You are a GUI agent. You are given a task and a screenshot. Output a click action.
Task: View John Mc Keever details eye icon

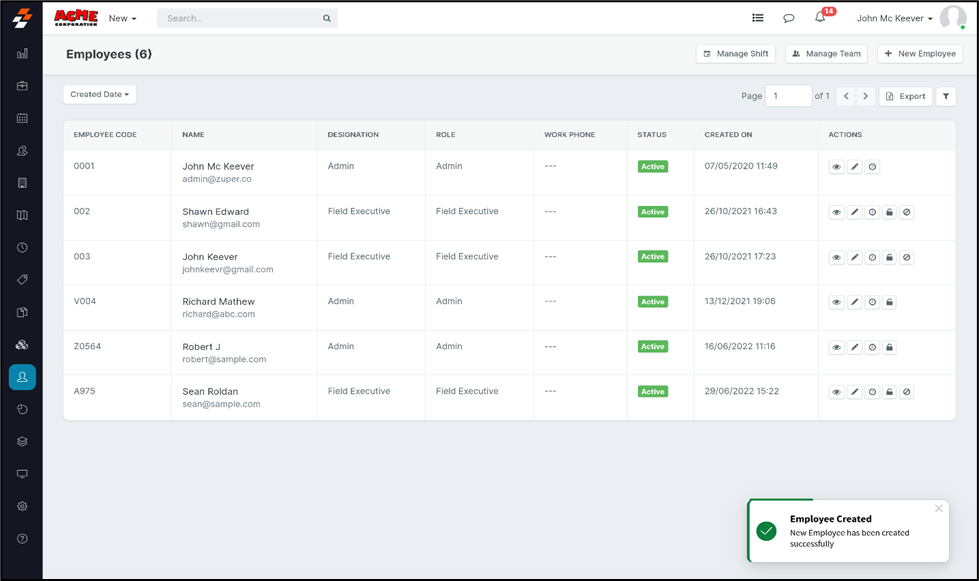837,168
